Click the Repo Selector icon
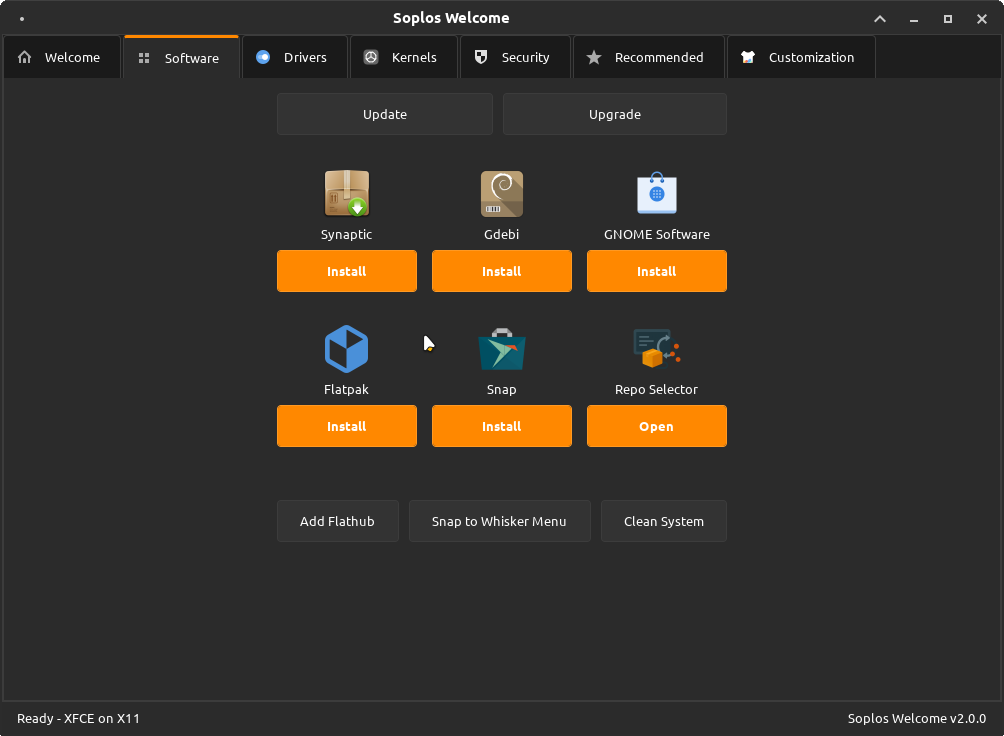The height and width of the screenshot is (736, 1004). click(656, 348)
